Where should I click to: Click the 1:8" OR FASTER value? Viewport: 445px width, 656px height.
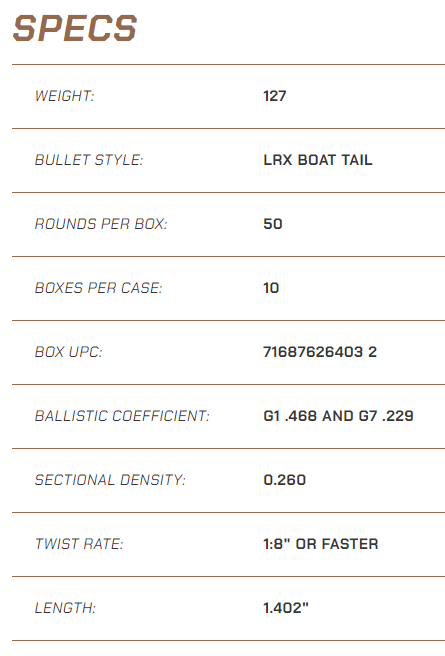click(x=321, y=544)
